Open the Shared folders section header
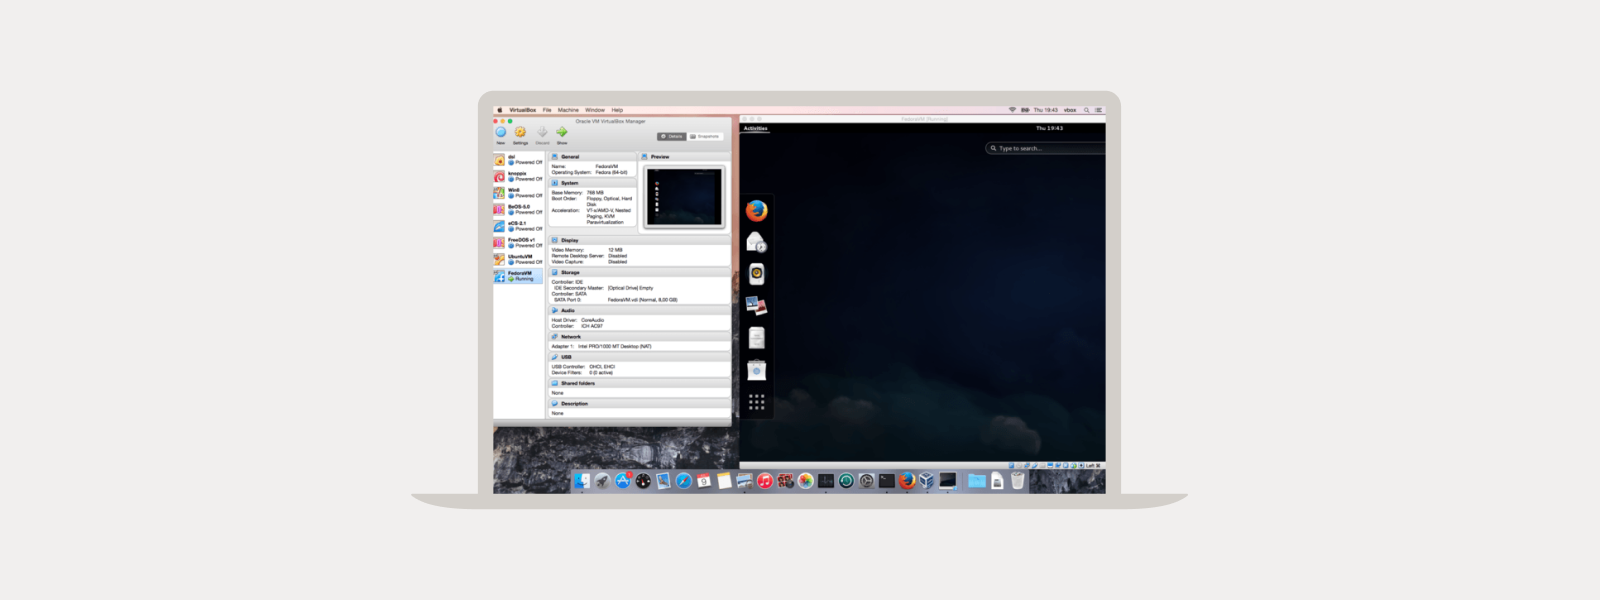Image resolution: width=1600 pixels, height=600 pixels. (640, 383)
